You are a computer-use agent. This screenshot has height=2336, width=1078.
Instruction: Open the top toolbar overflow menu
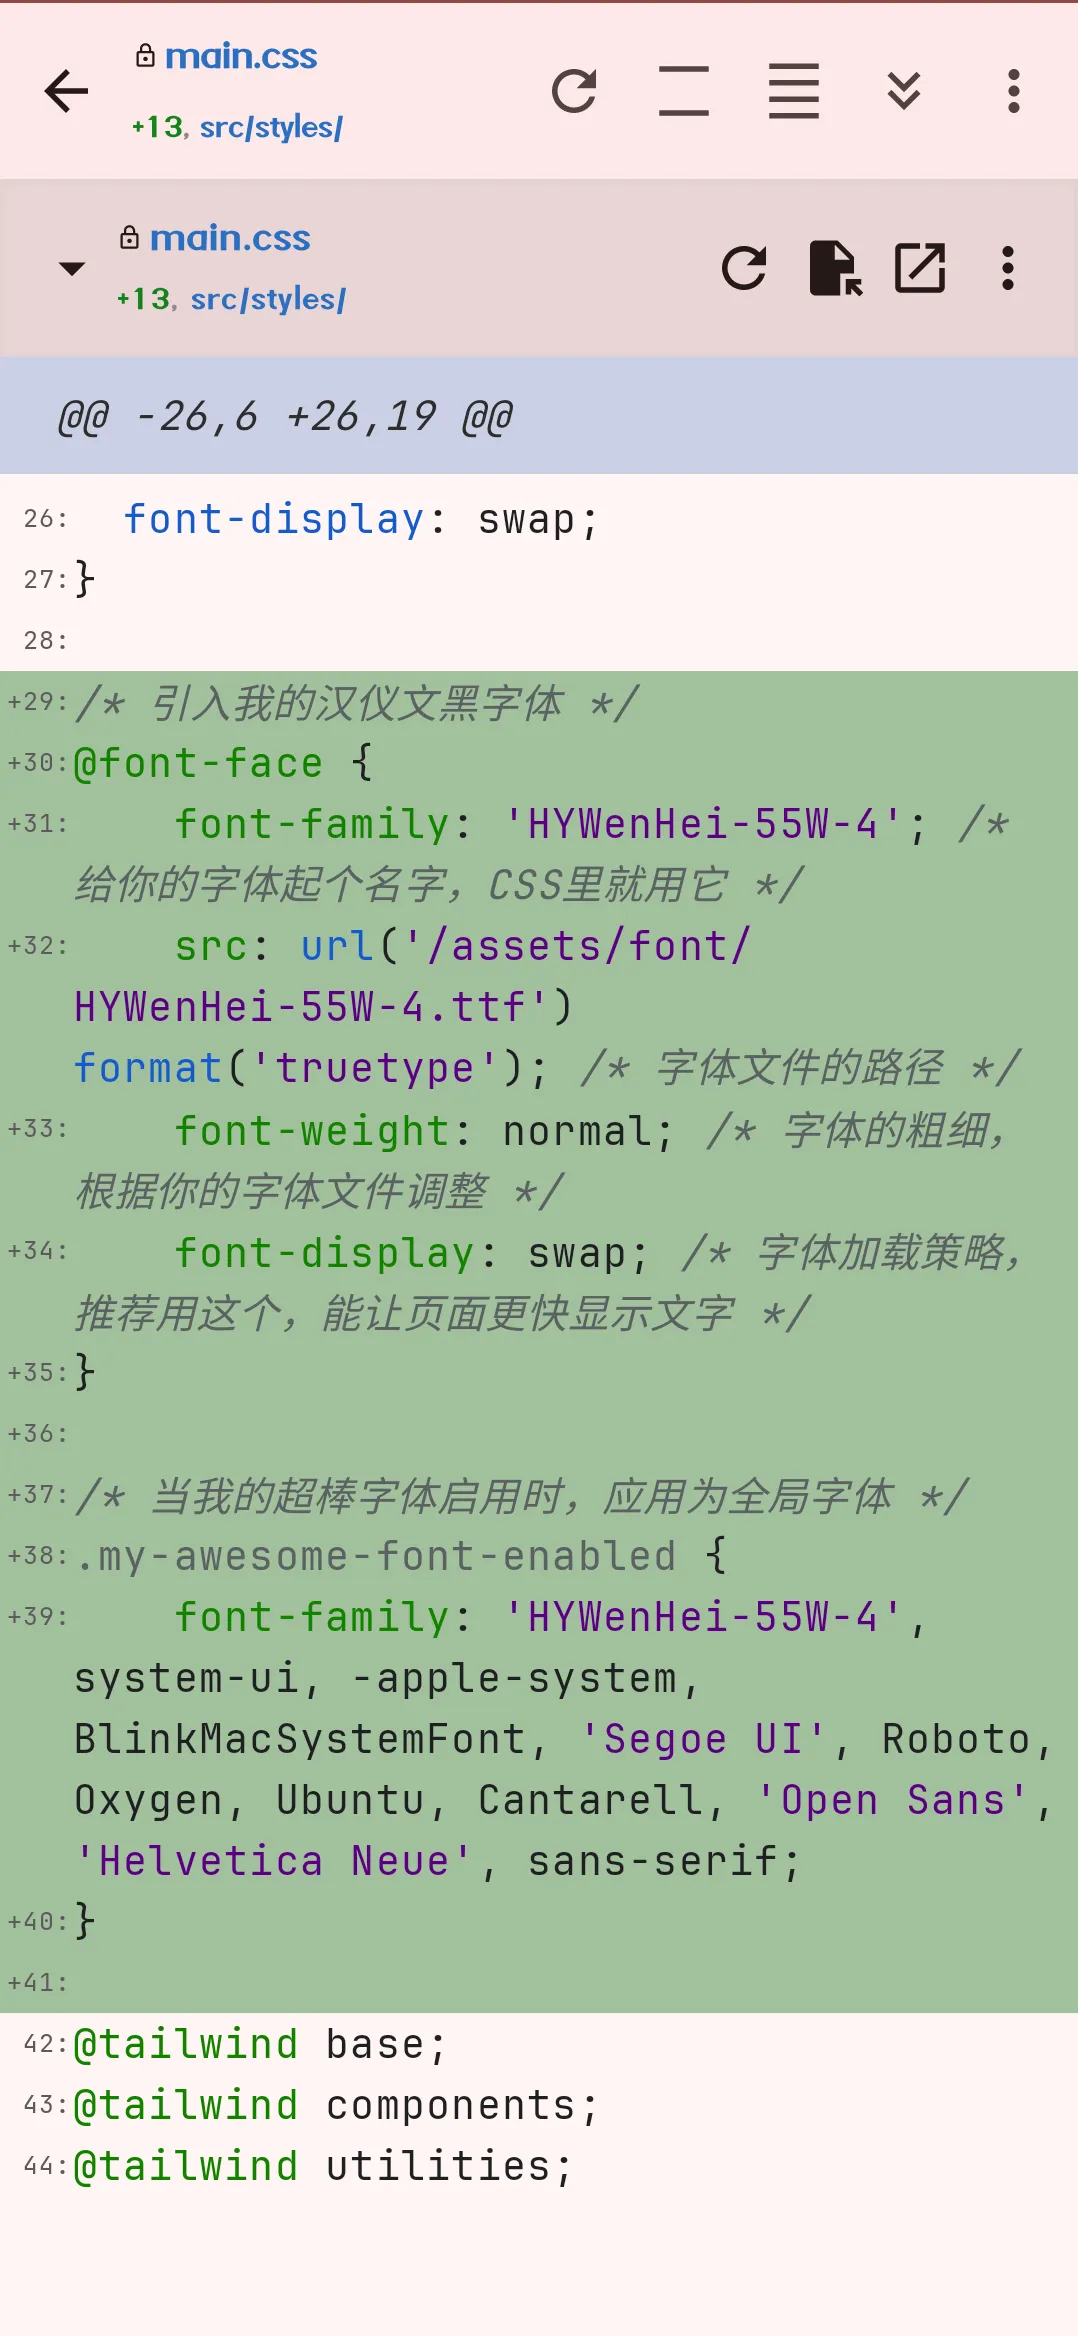click(1013, 91)
